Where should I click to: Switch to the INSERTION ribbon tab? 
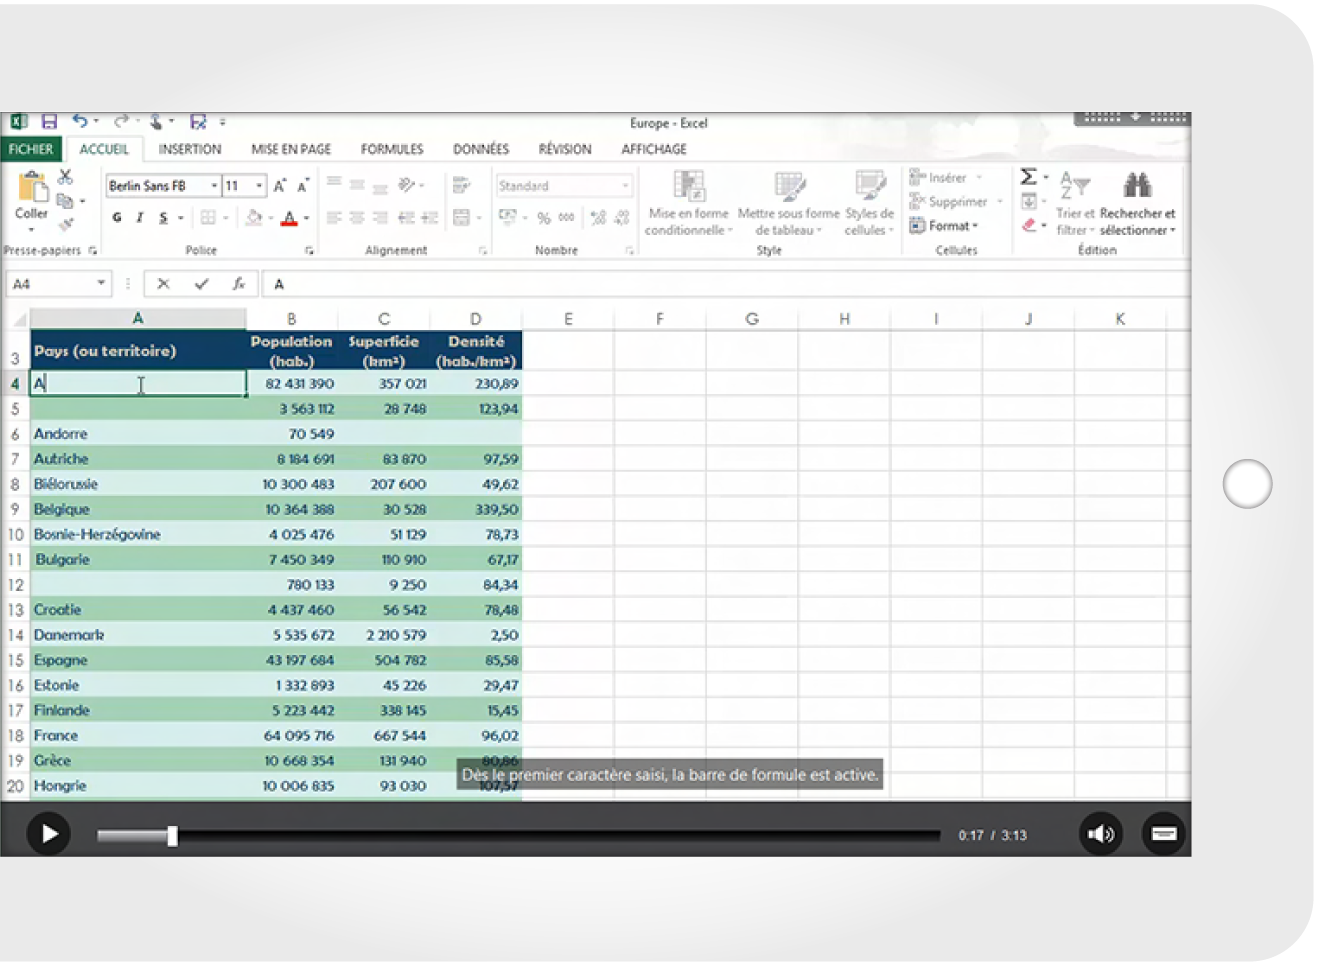(x=189, y=149)
